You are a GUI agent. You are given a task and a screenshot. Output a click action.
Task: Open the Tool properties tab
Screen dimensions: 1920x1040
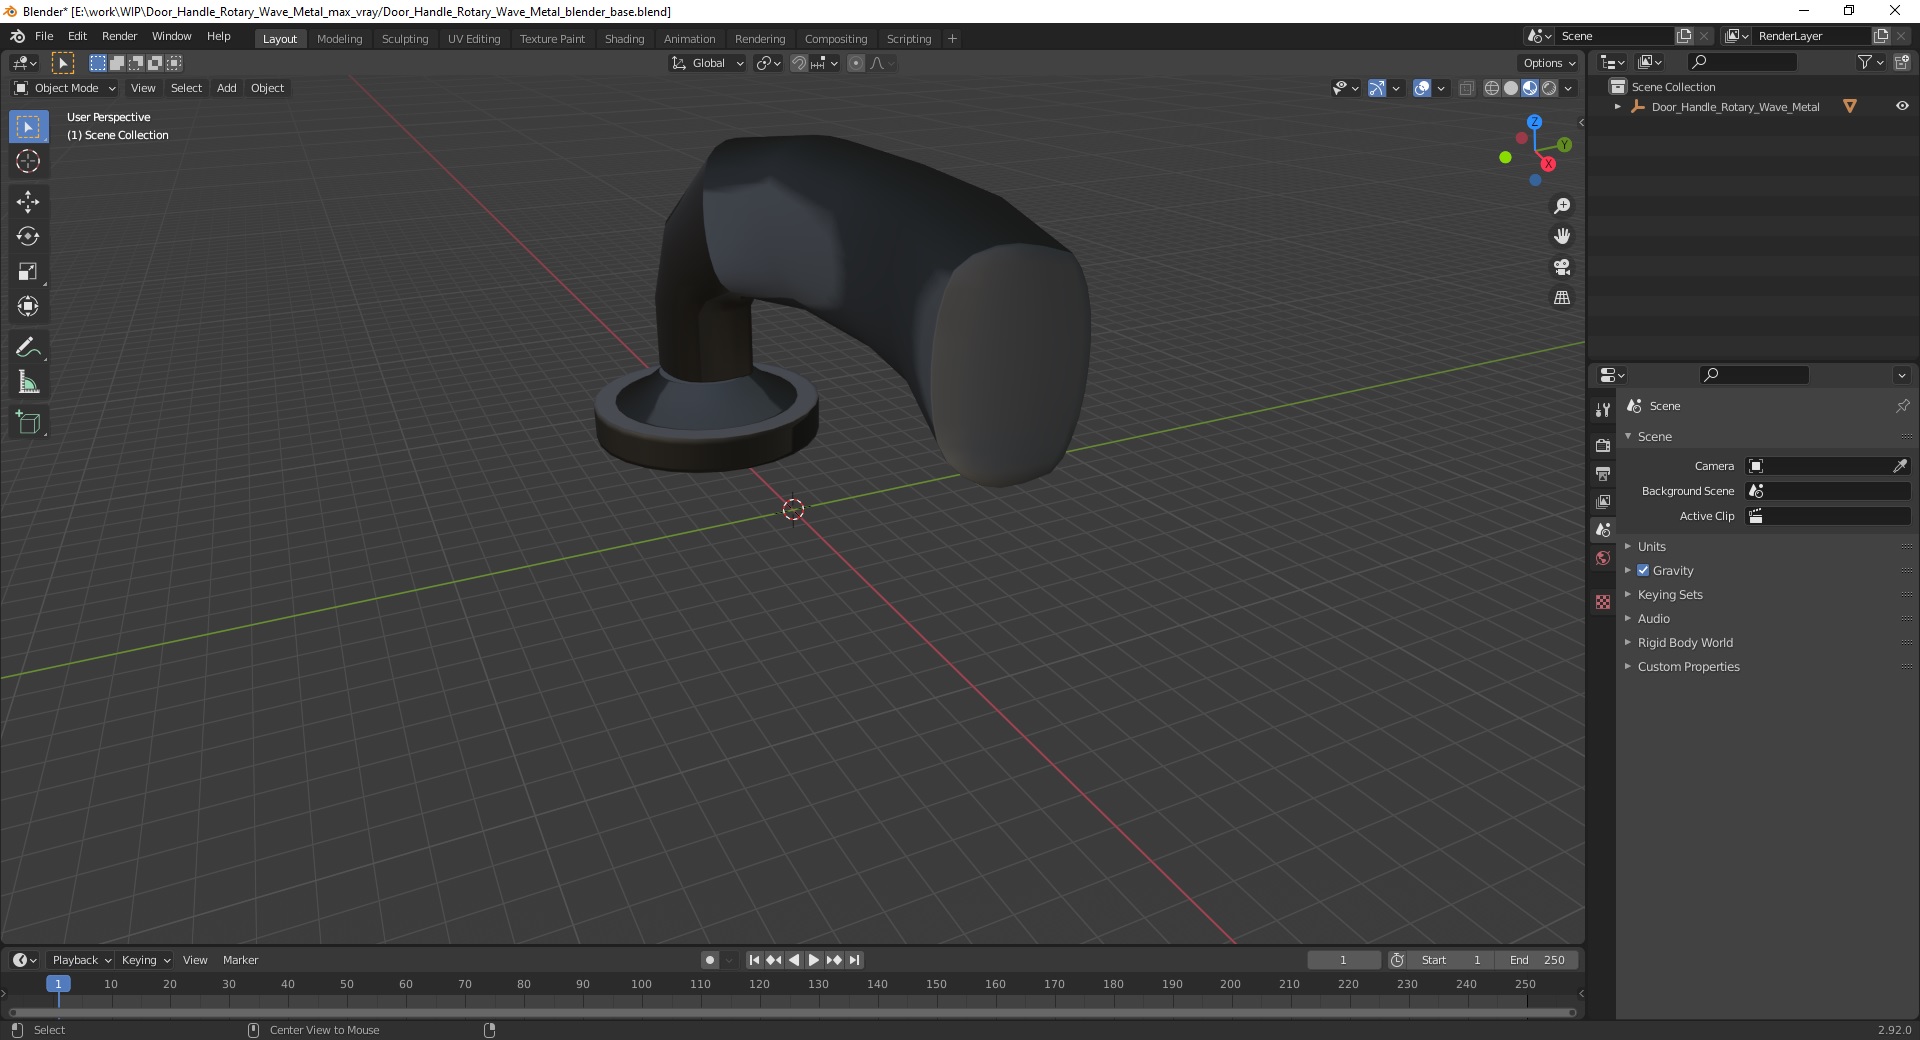(x=1603, y=410)
